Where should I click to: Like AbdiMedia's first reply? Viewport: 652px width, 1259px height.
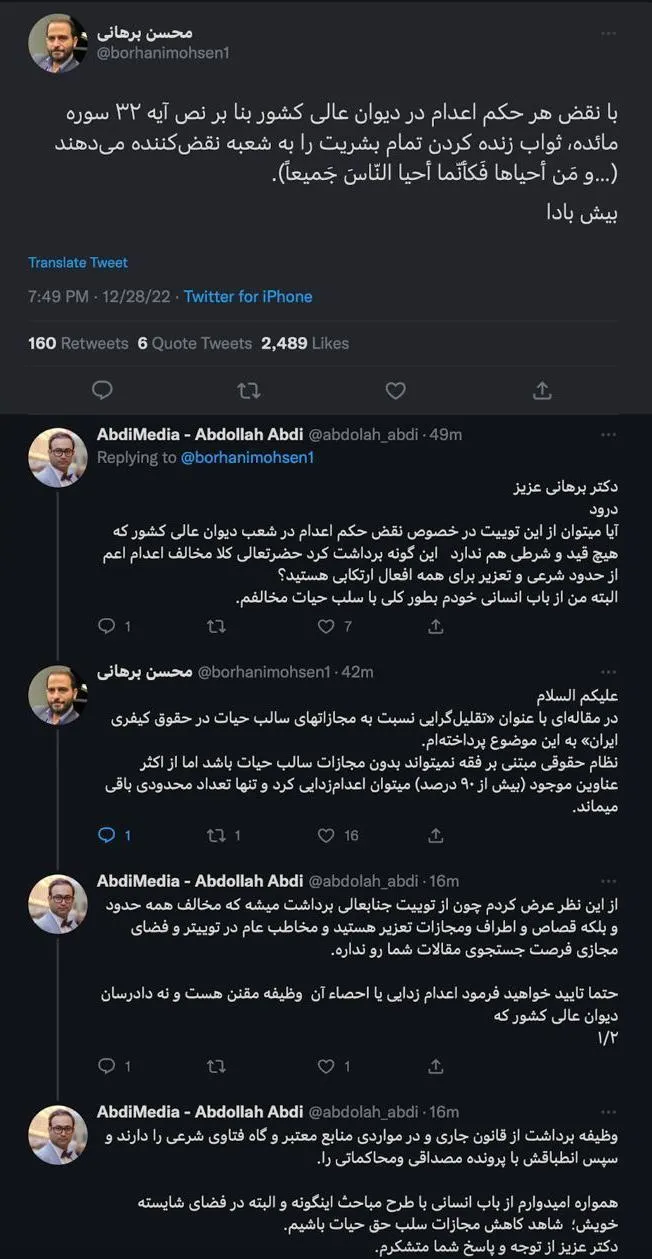325,626
